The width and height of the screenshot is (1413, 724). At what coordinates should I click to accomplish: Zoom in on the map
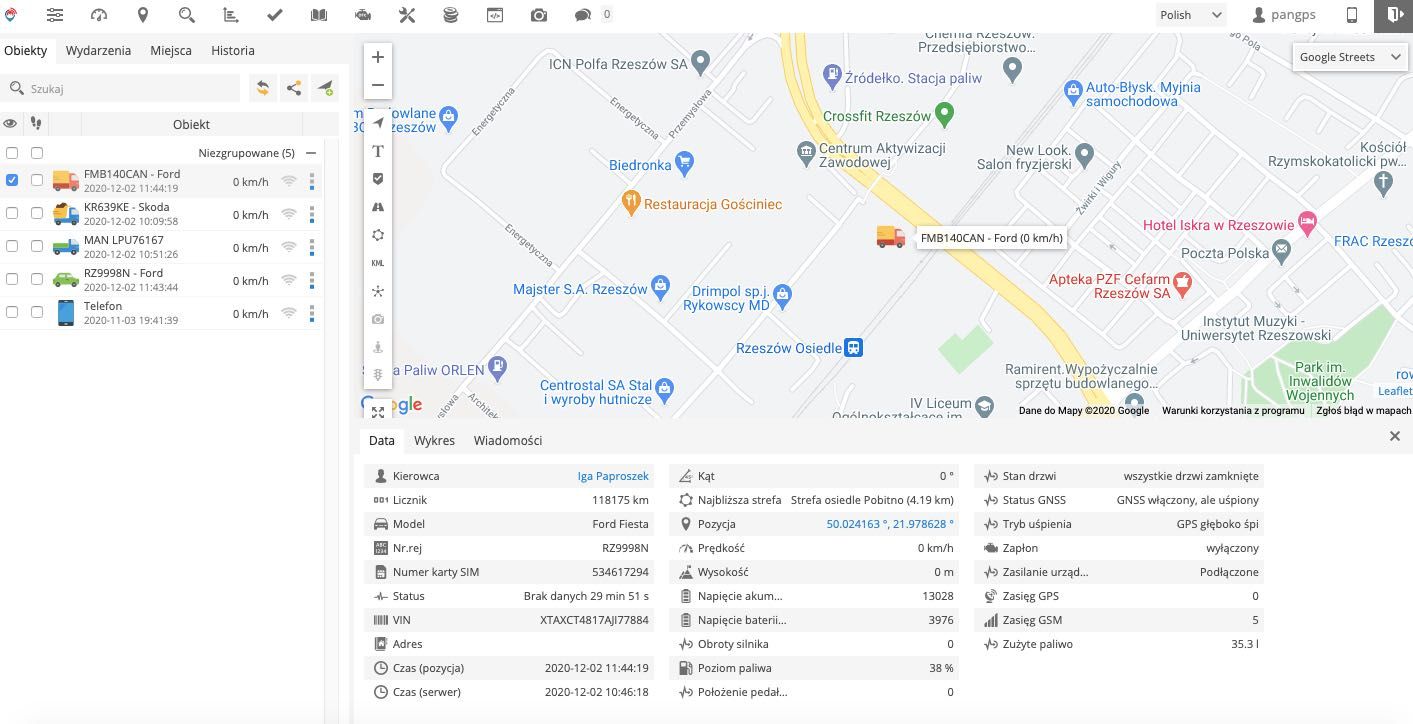[x=378, y=57]
